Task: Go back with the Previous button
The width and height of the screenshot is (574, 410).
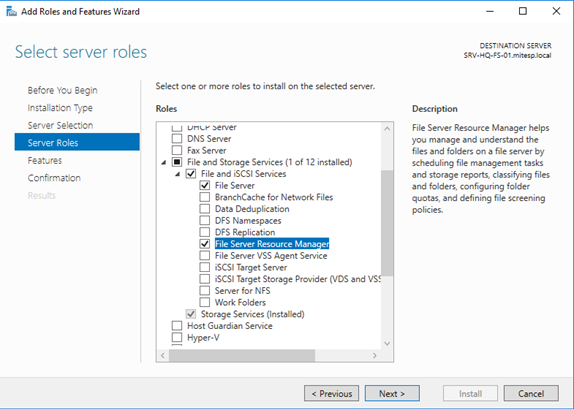Action: (x=331, y=394)
